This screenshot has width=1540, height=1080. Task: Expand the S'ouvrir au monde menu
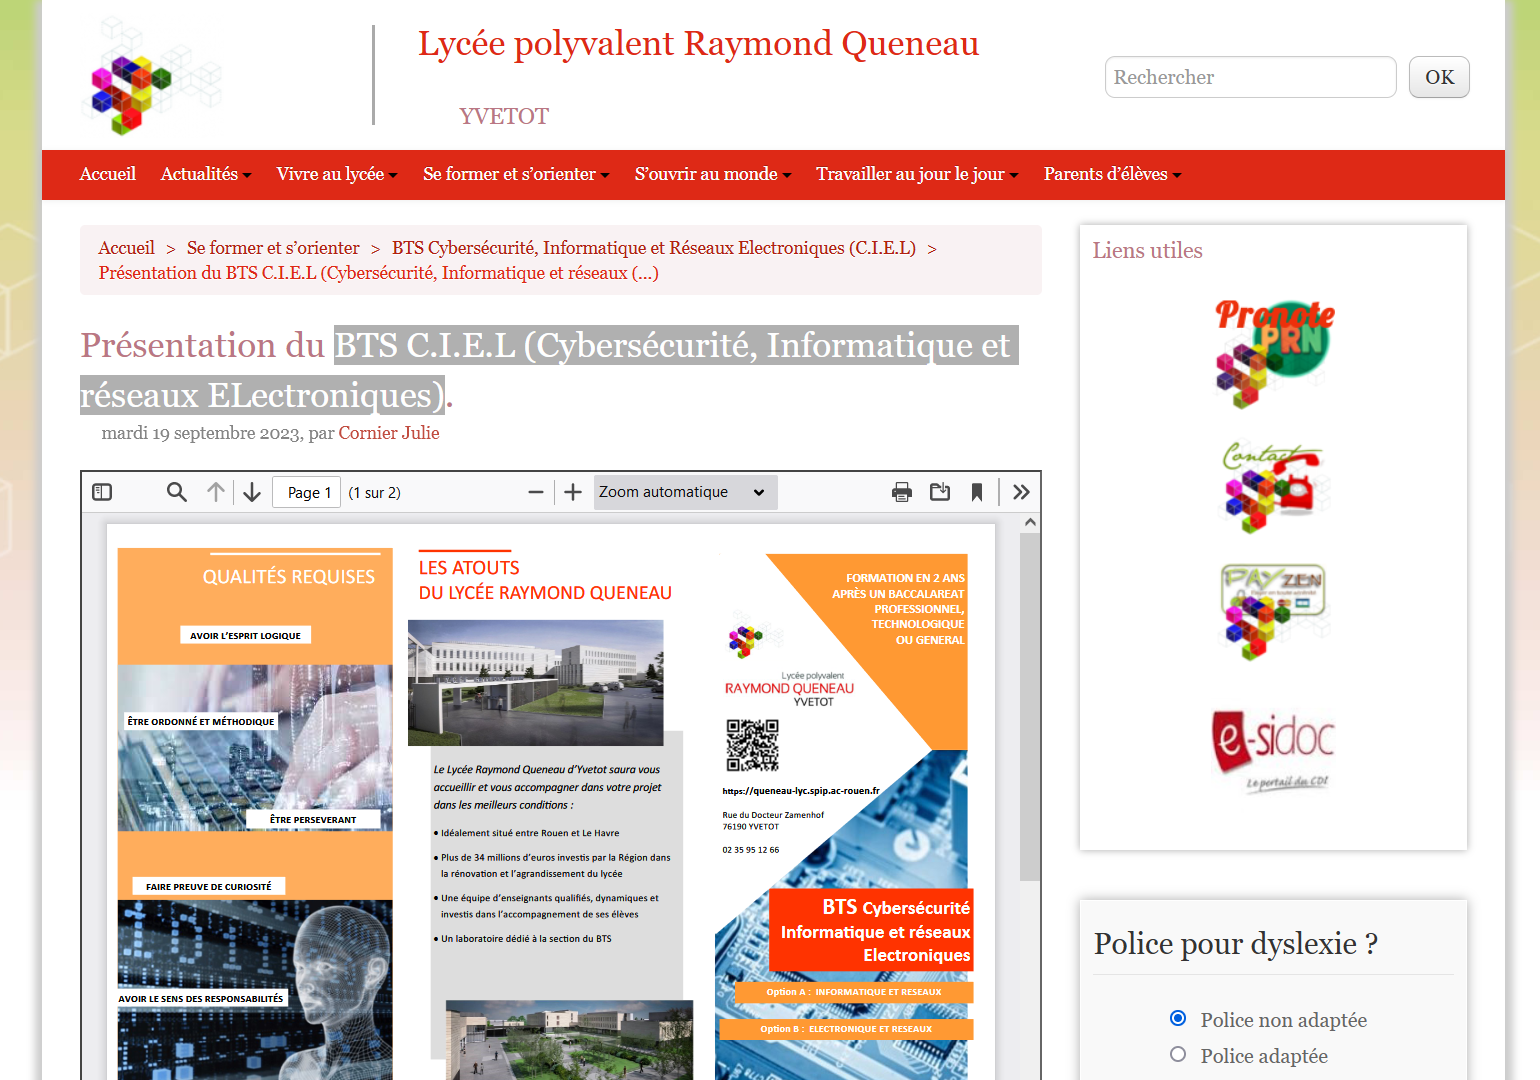click(713, 174)
